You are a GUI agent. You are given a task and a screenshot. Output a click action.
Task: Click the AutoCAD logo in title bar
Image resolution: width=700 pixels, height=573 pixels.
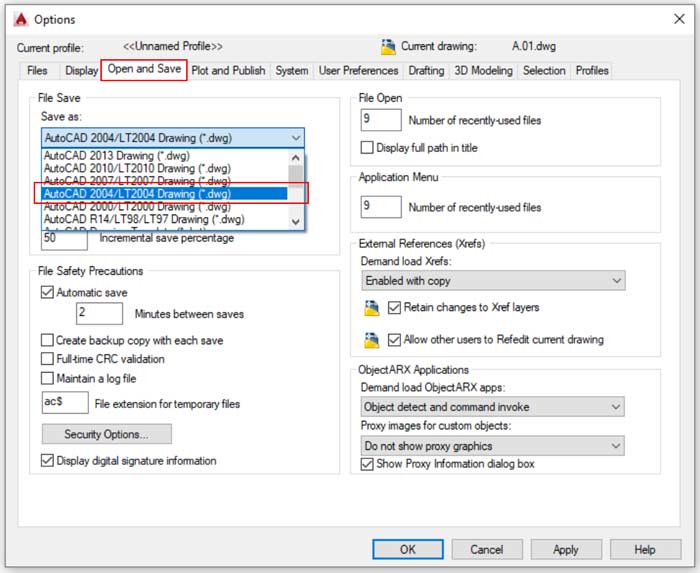(21, 20)
